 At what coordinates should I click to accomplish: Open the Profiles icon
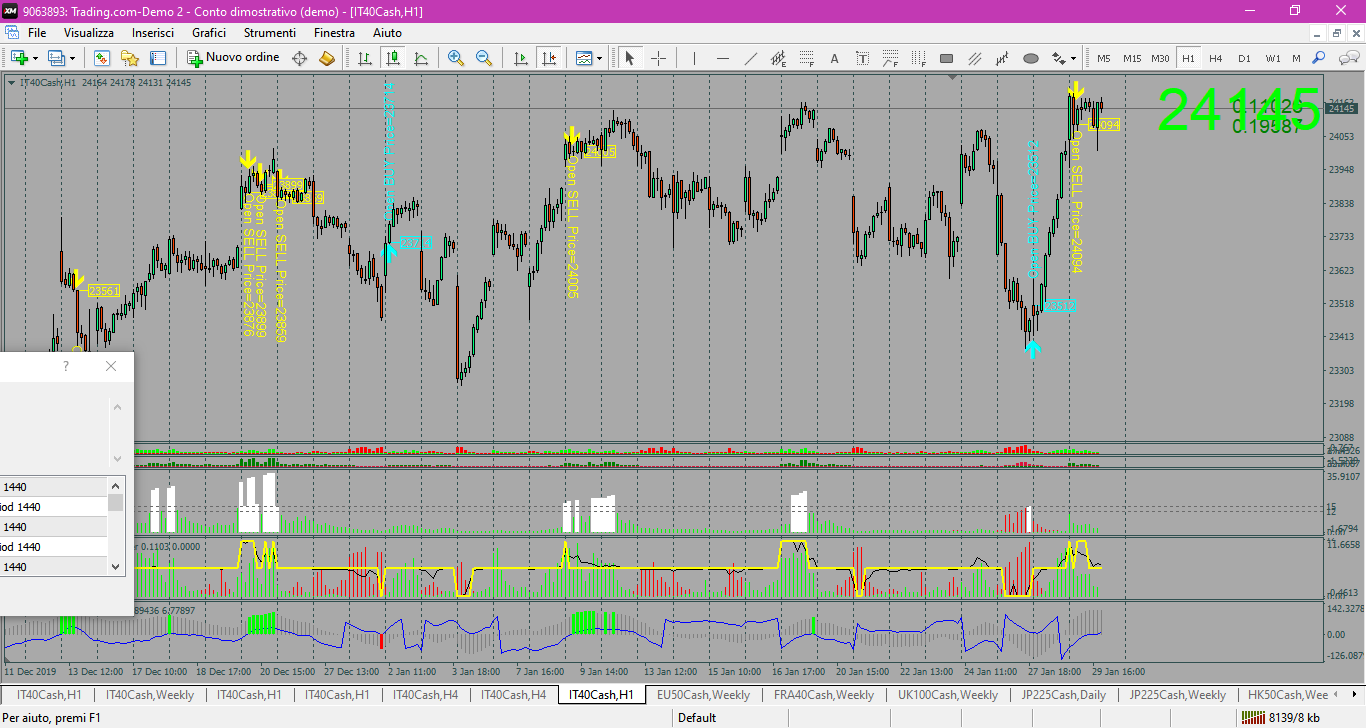(x=56, y=58)
